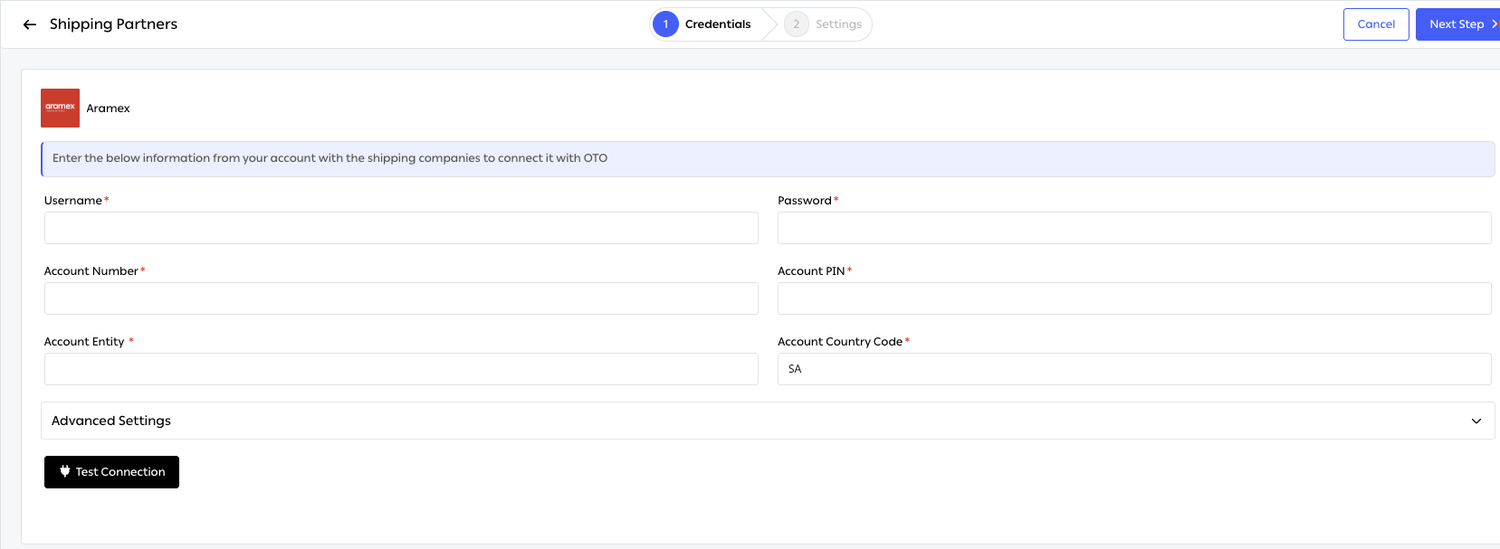The image size is (1500, 549).
Task: Click the Aramex logo
Action: coord(60,108)
